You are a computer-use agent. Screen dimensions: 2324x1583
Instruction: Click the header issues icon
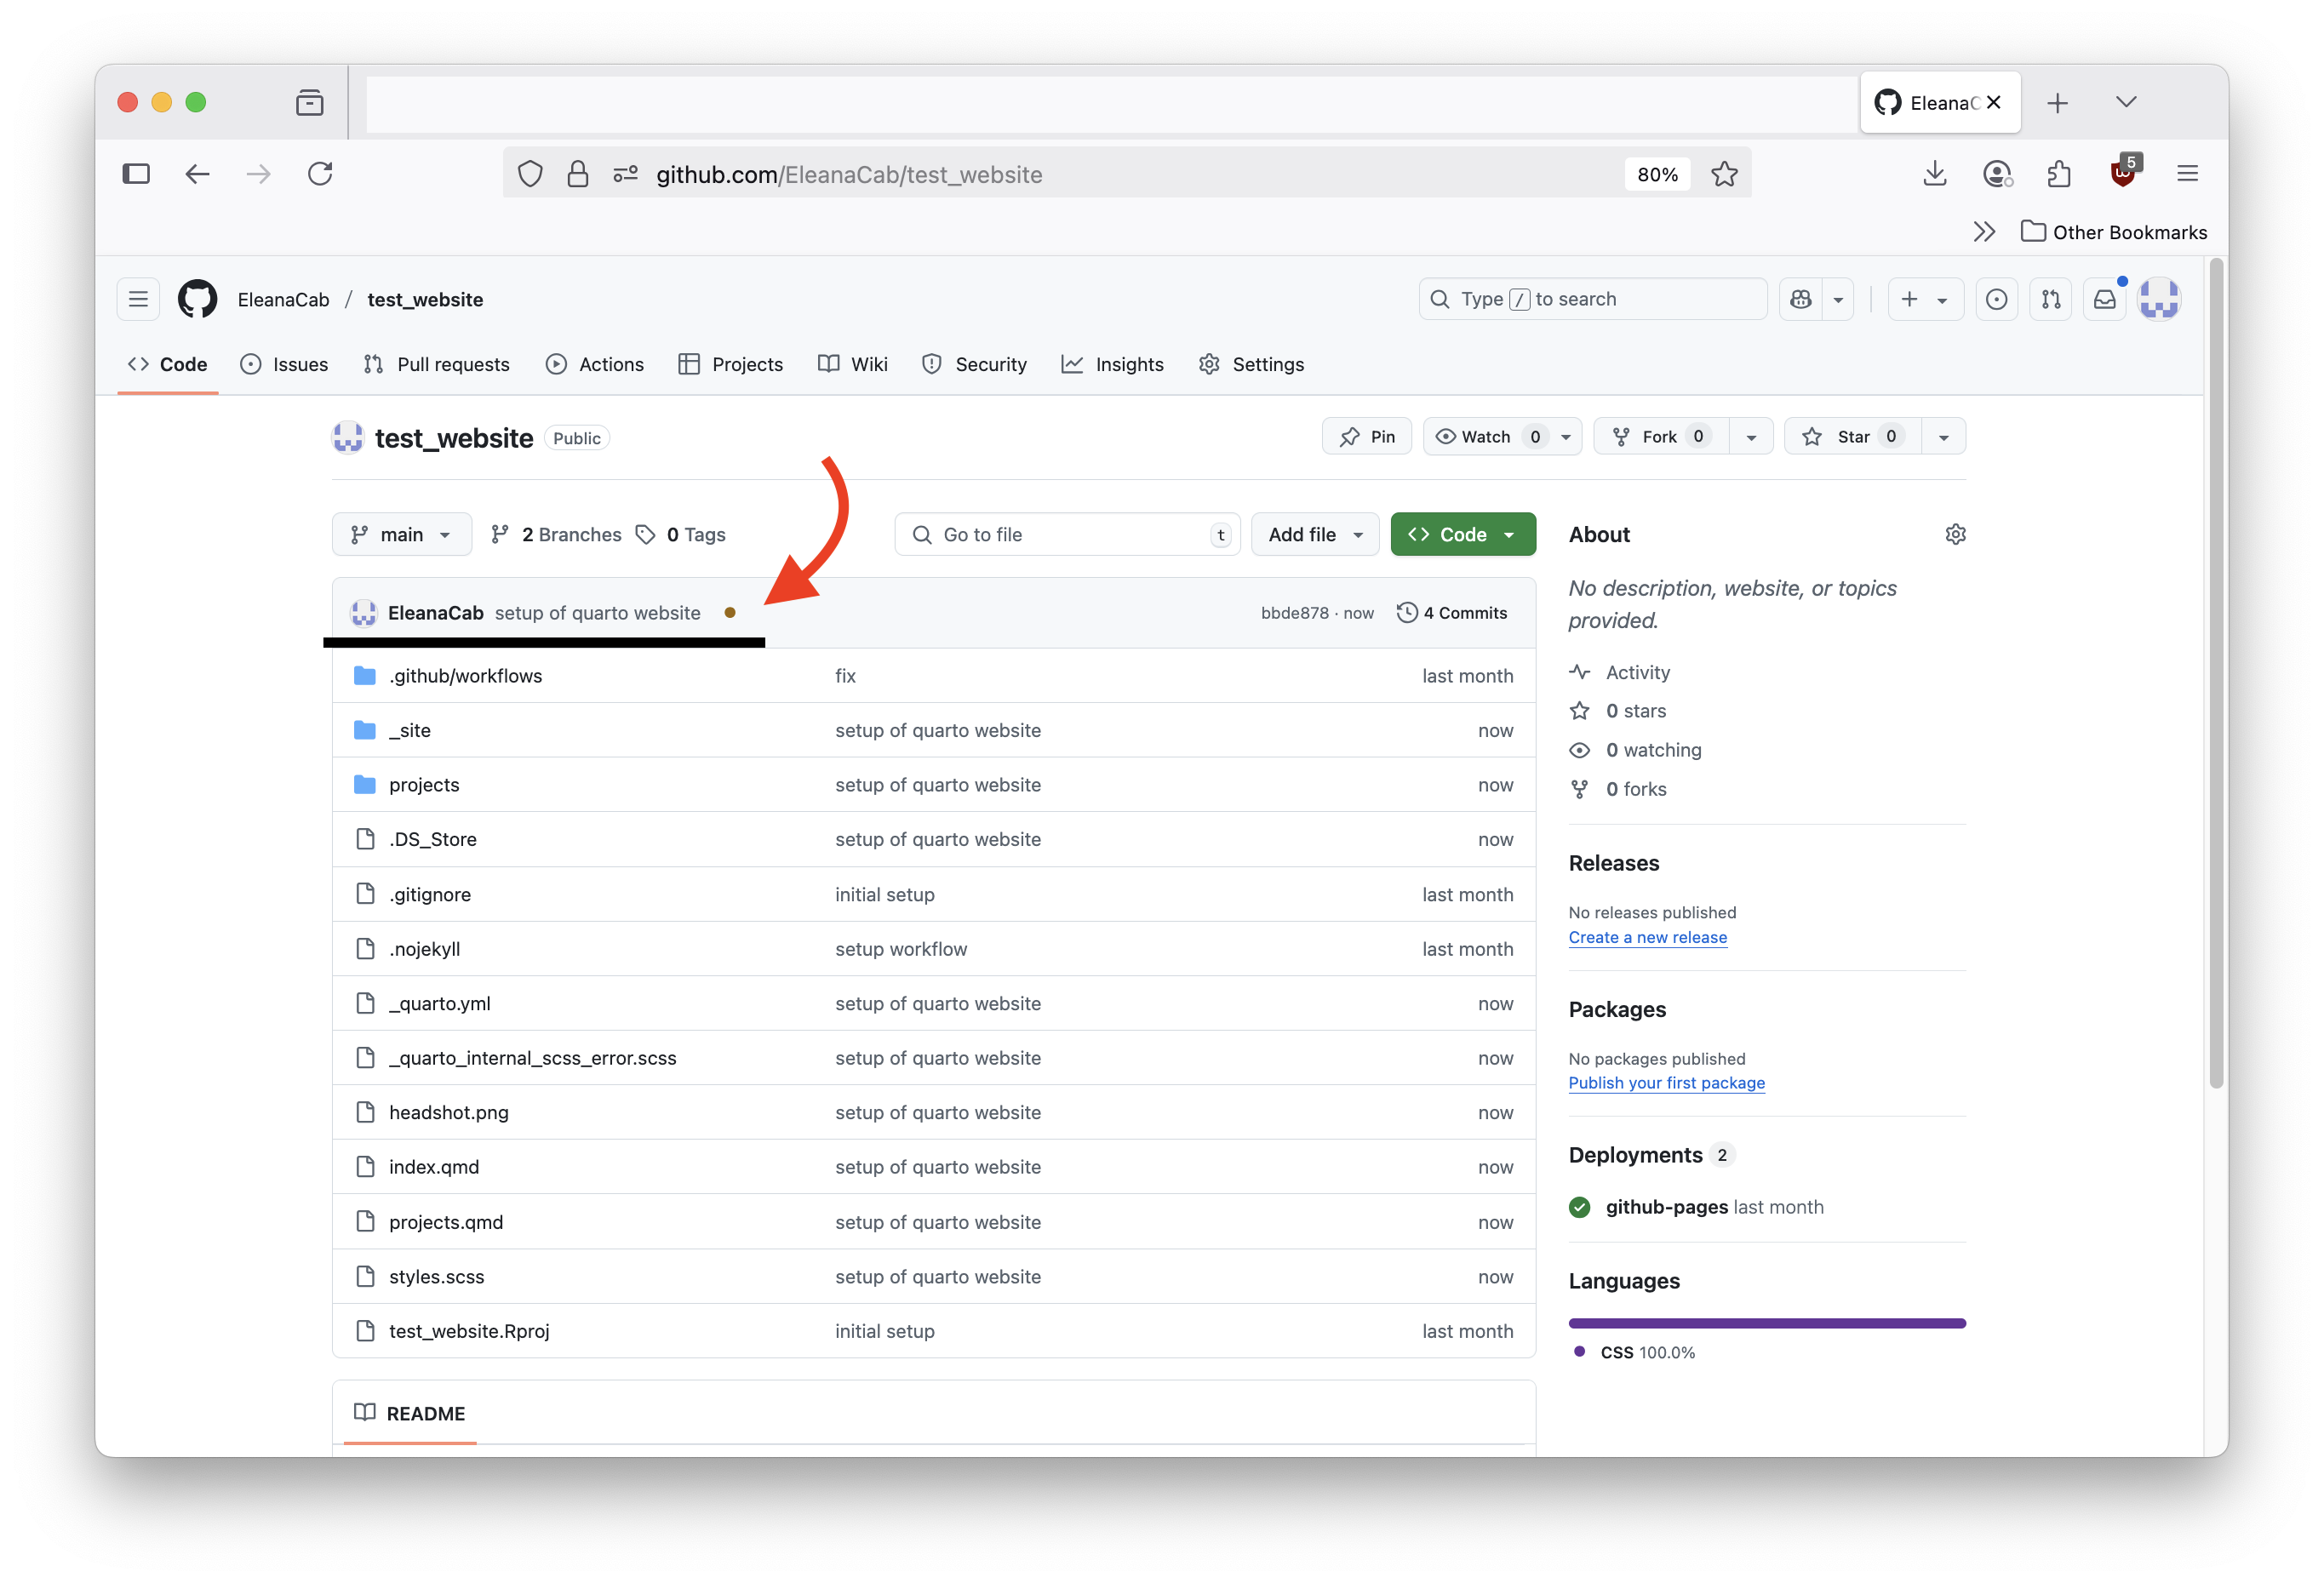(x=1996, y=299)
